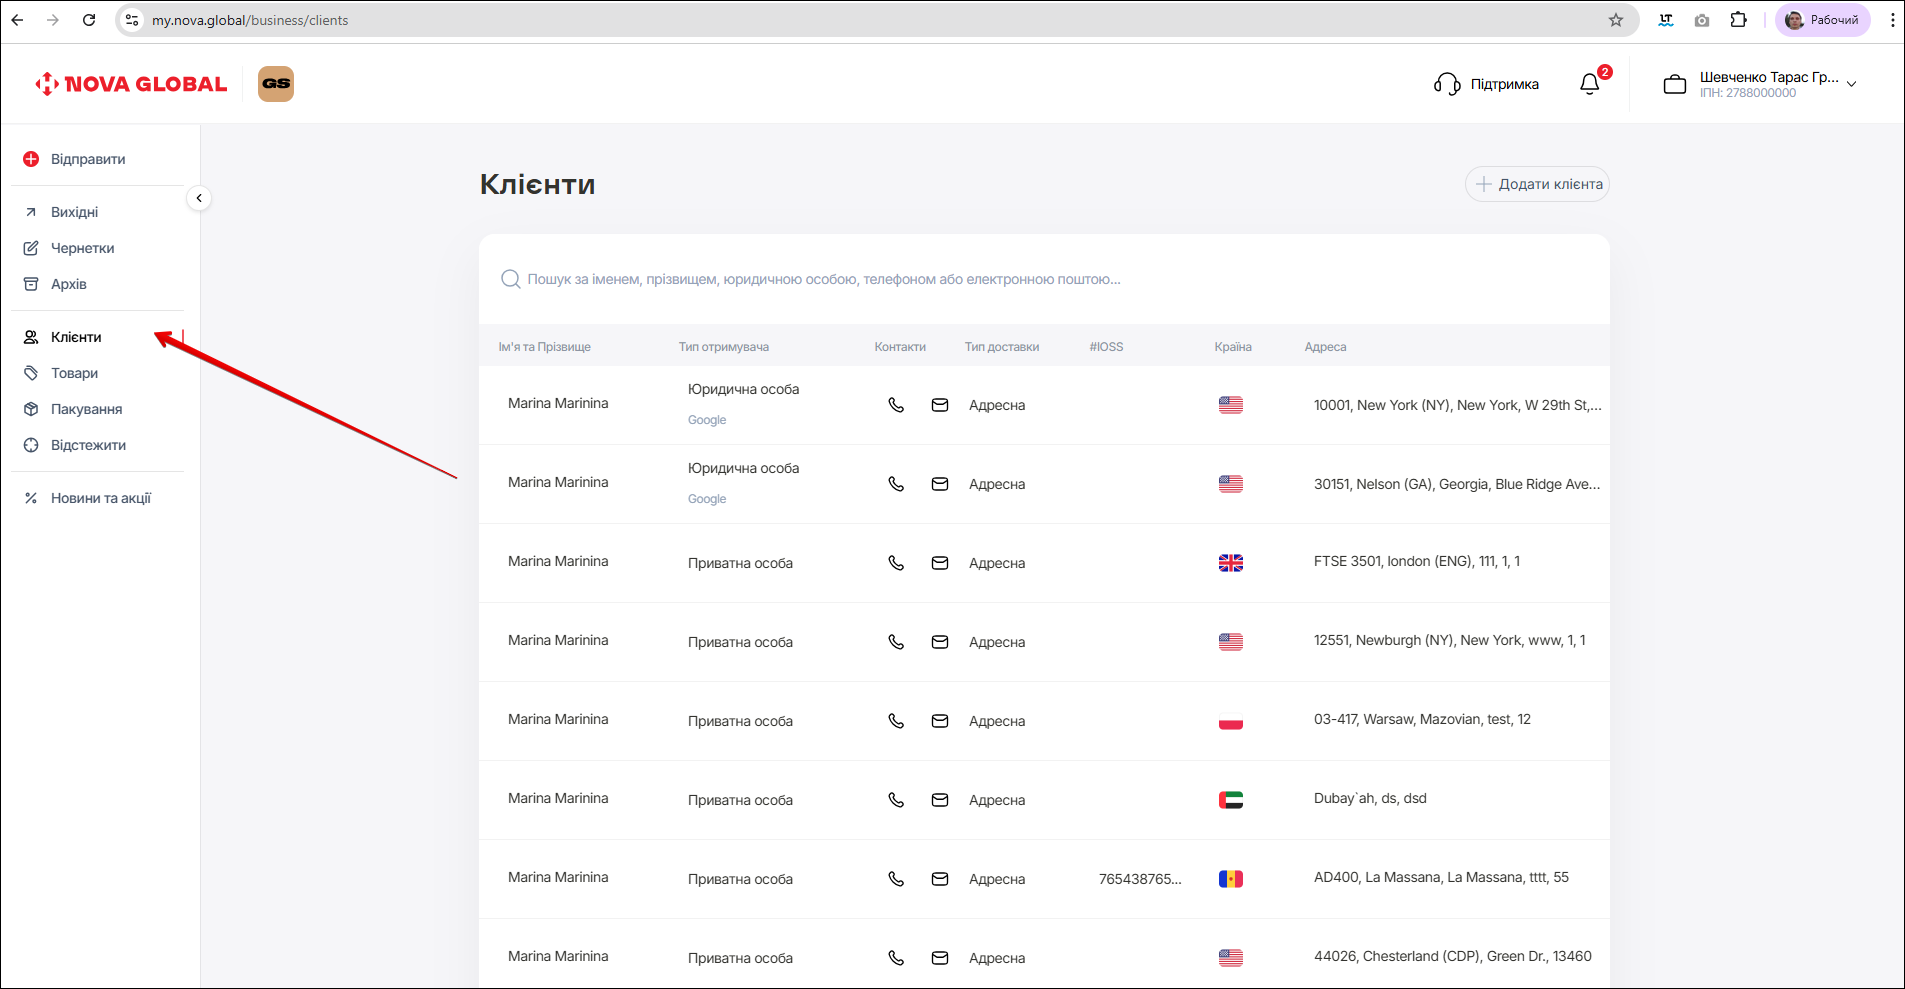Click email icon for Nelson Georgia client

click(x=940, y=484)
